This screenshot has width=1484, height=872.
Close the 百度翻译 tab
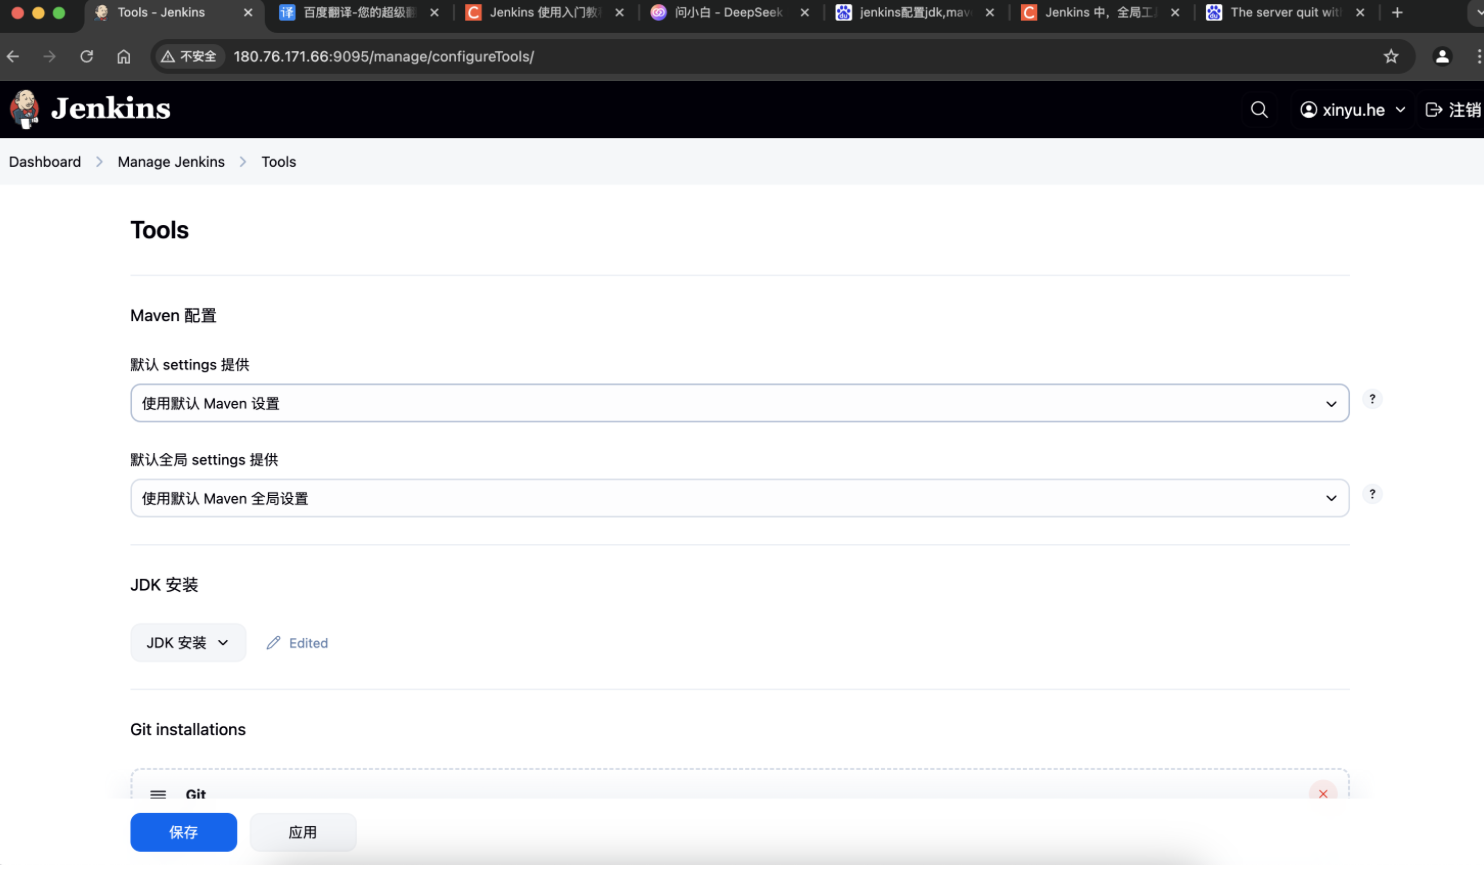(x=434, y=13)
